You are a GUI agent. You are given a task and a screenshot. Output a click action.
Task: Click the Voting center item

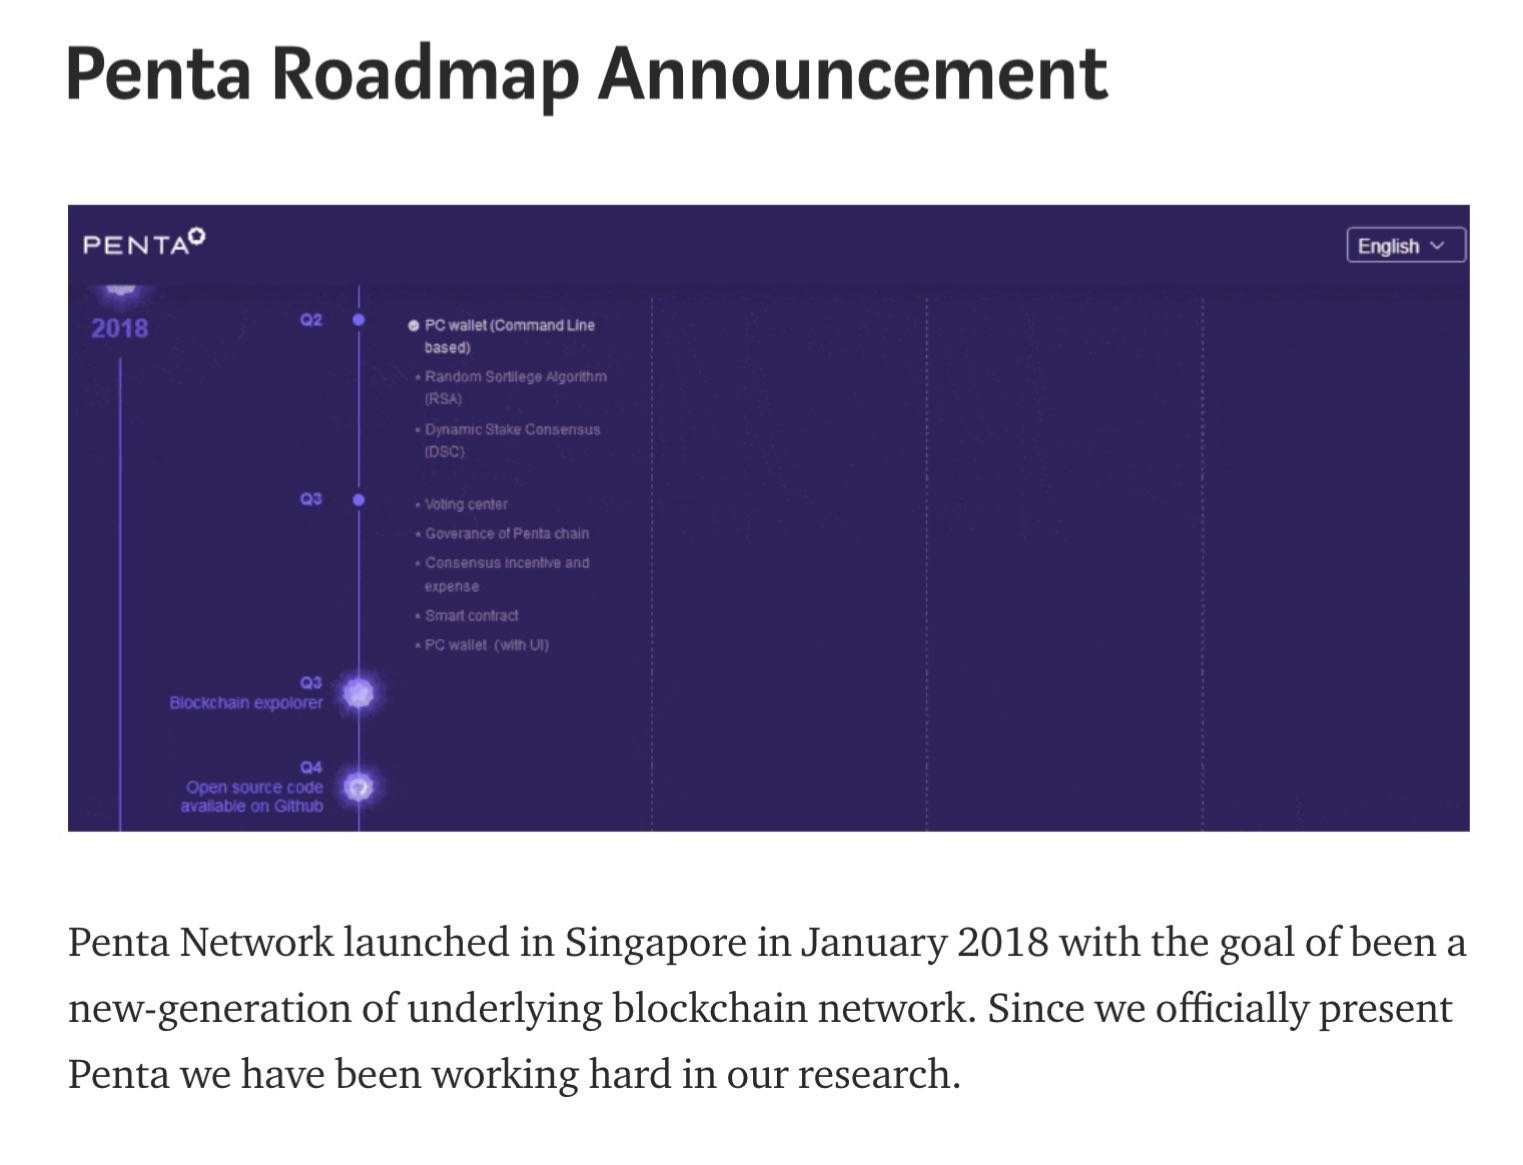tap(462, 504)
